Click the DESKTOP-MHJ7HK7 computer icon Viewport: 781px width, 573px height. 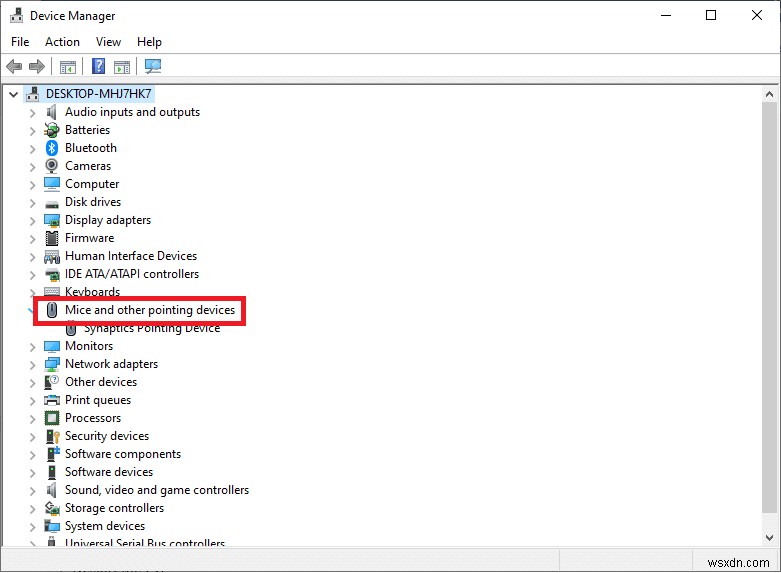[32, 94]
